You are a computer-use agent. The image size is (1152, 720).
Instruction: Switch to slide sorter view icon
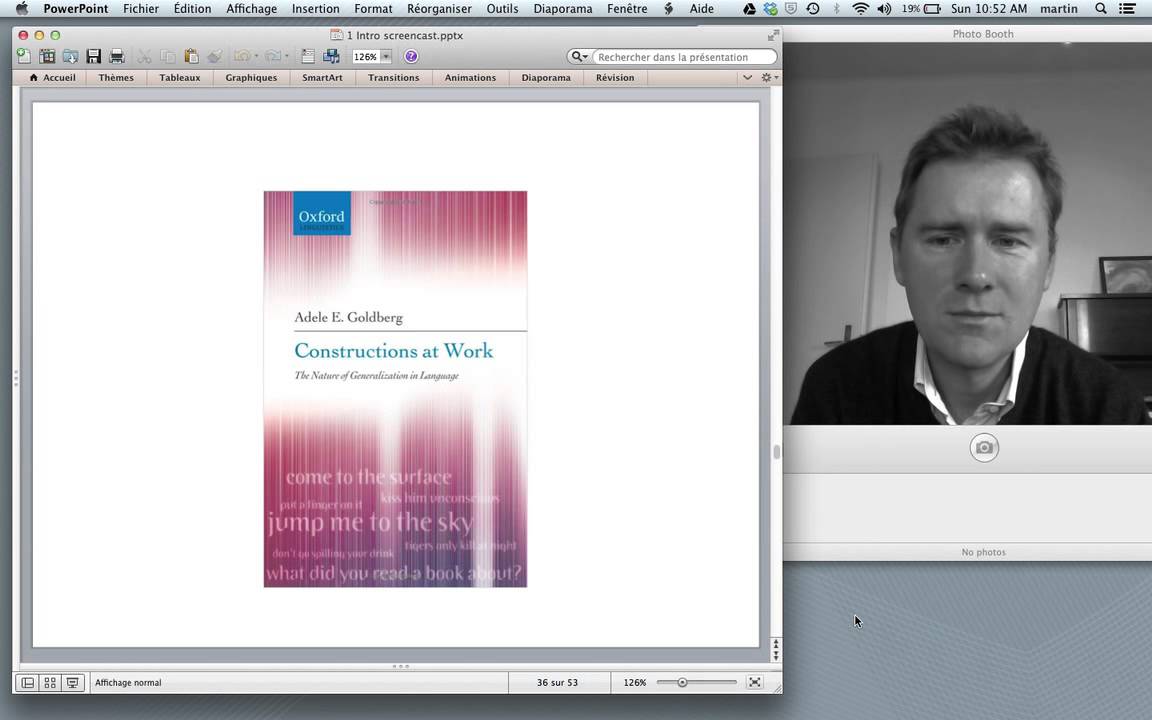click(x=50, y=683)
